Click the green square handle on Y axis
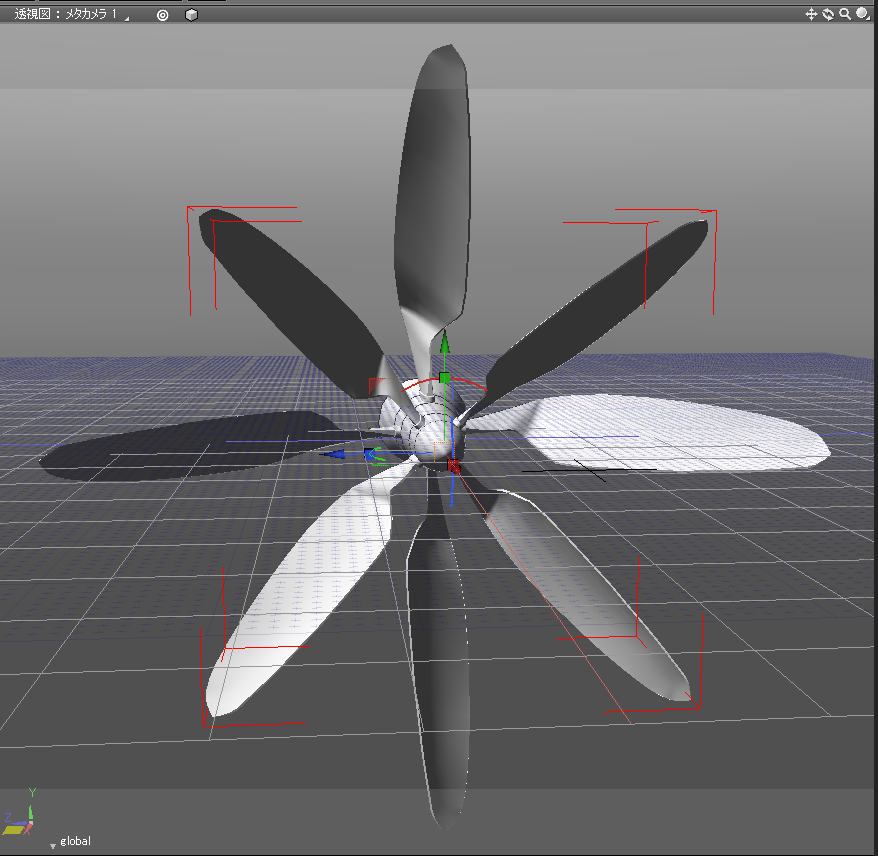 coord(445,378)
